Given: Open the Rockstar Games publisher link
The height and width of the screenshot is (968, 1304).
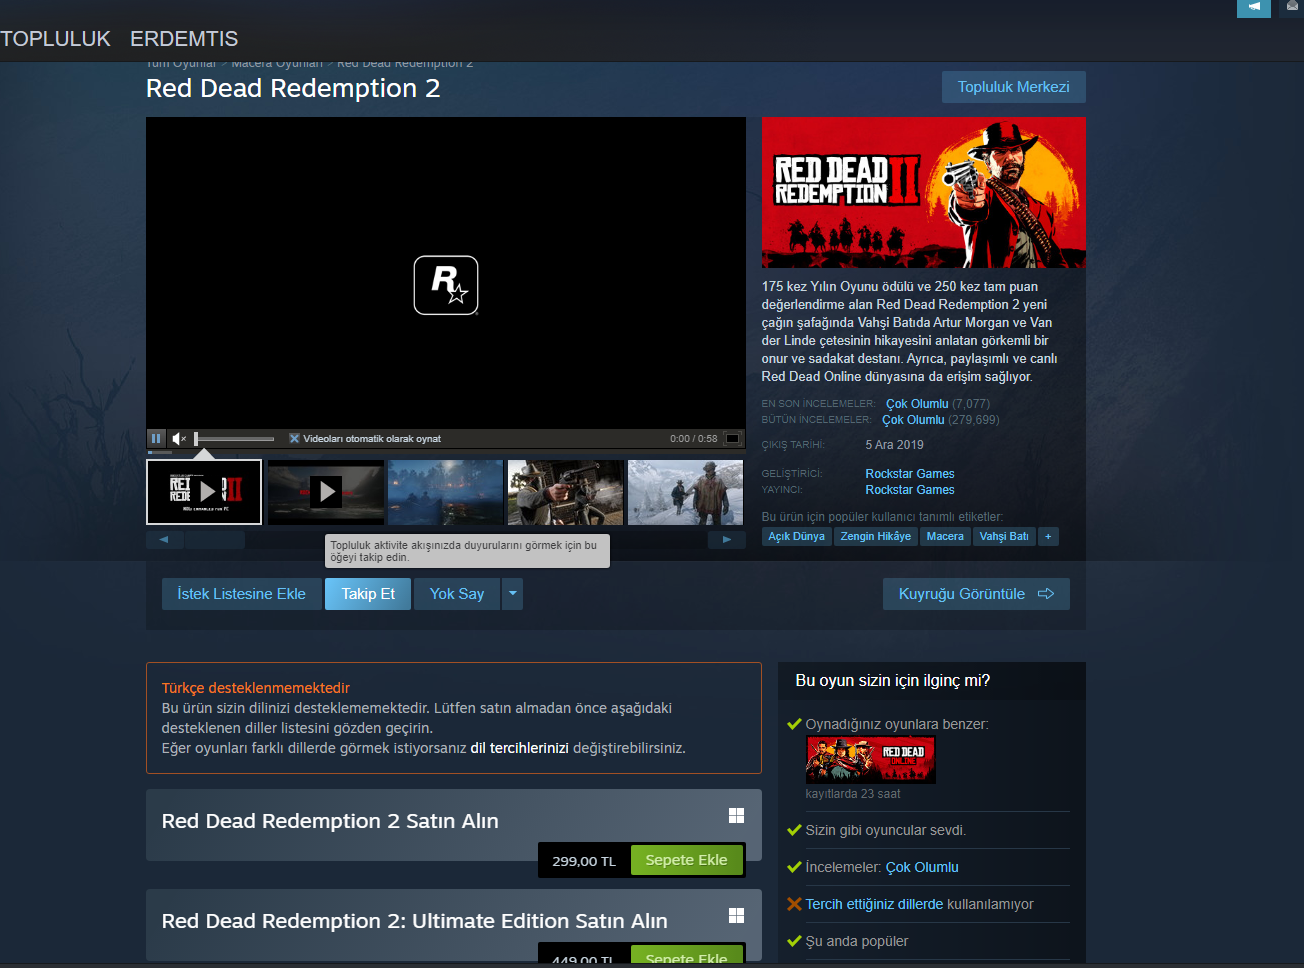Looking at the screenshot, I should point(910,490).
